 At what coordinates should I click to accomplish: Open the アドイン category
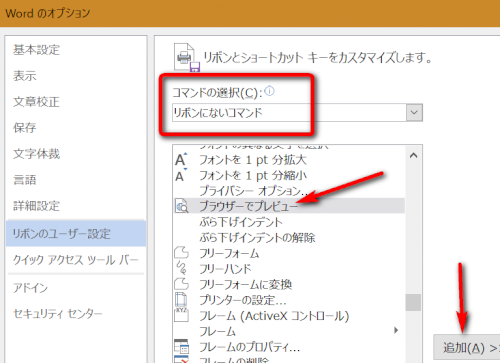(x=30, y=287)
